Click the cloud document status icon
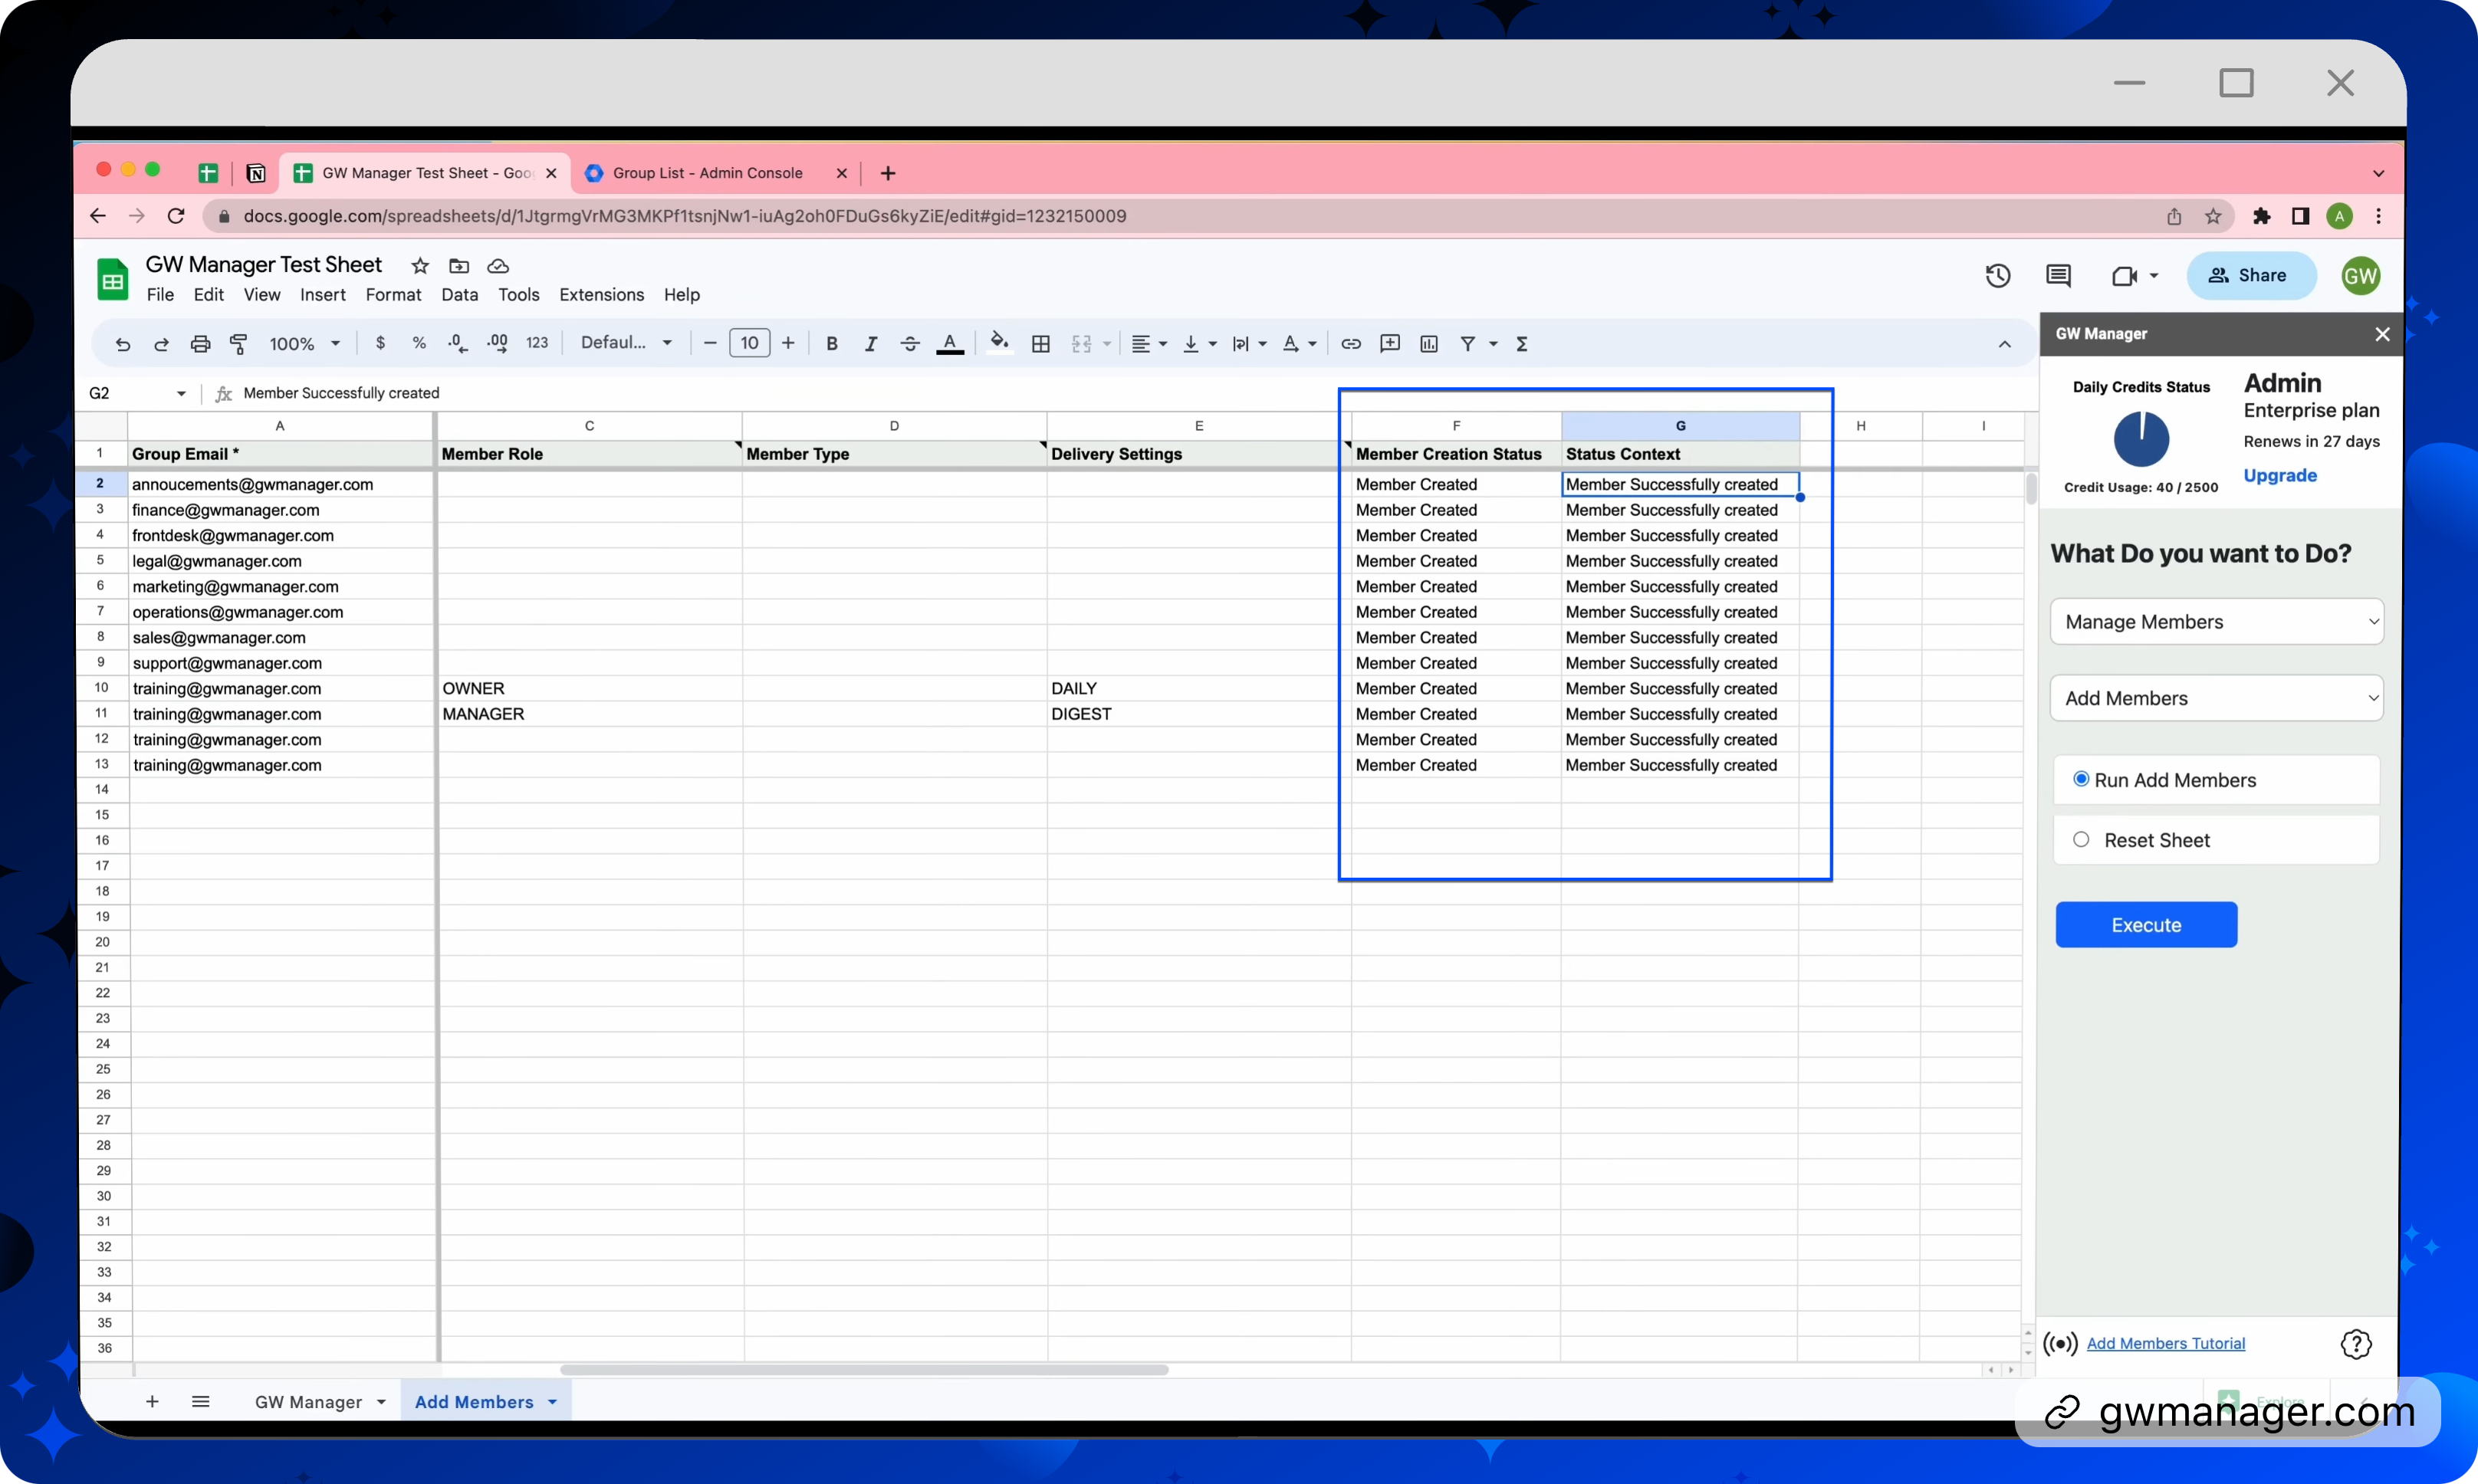Image resolution: width=2478 pixels, height=1484 pixels. point(498,266)
